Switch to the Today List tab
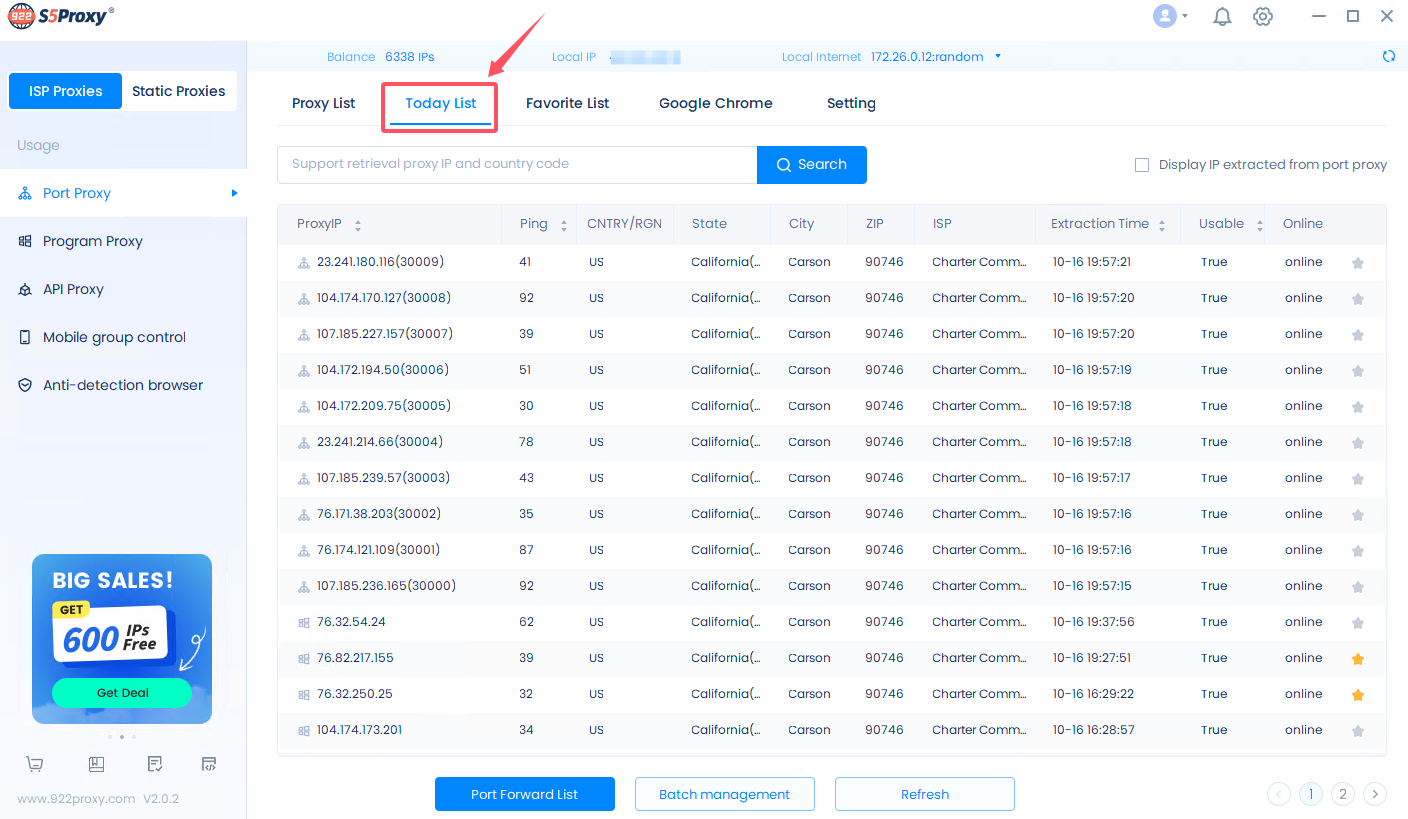This screenshot has width=1408, height=819. (x=441, y=103)
